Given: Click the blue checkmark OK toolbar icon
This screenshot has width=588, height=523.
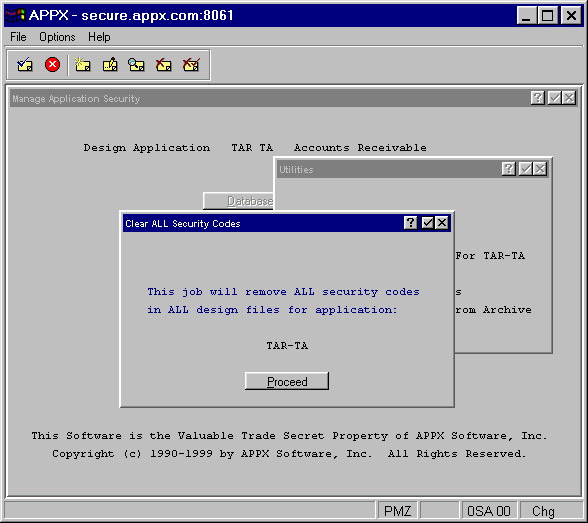Looking at the screenshot, I should (25, 65).
